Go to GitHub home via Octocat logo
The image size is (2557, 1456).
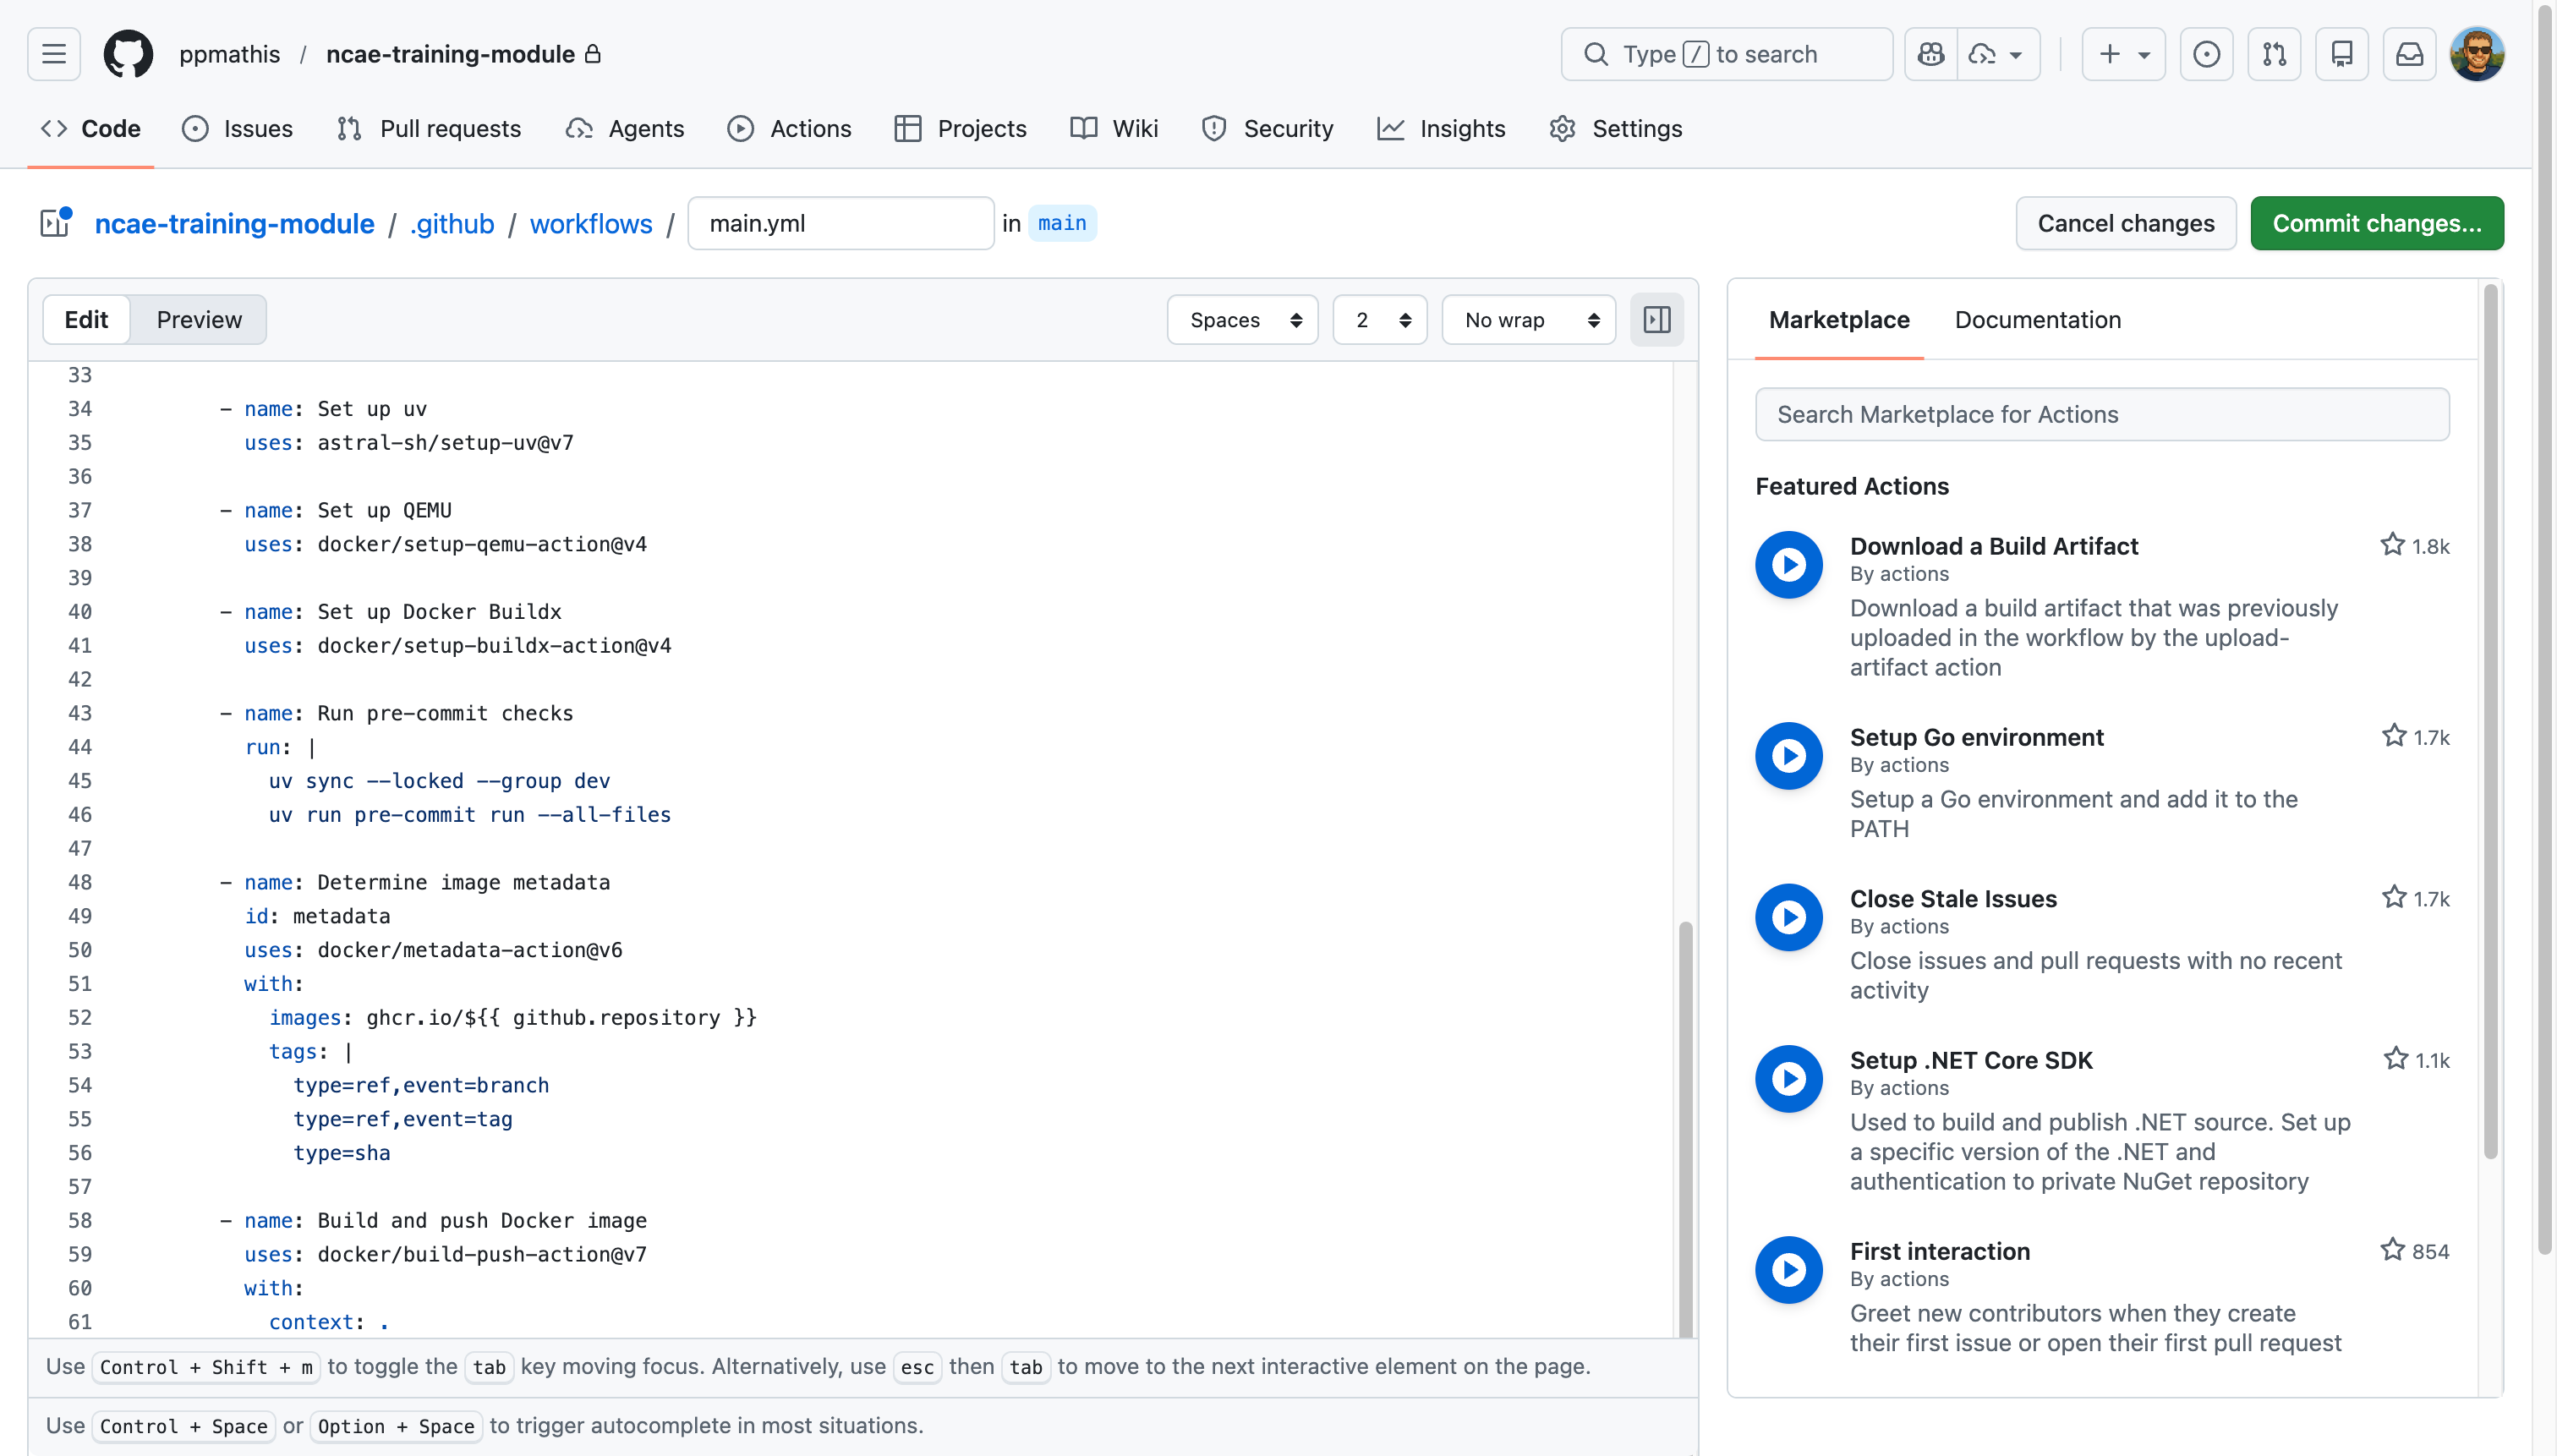point(128,54)
